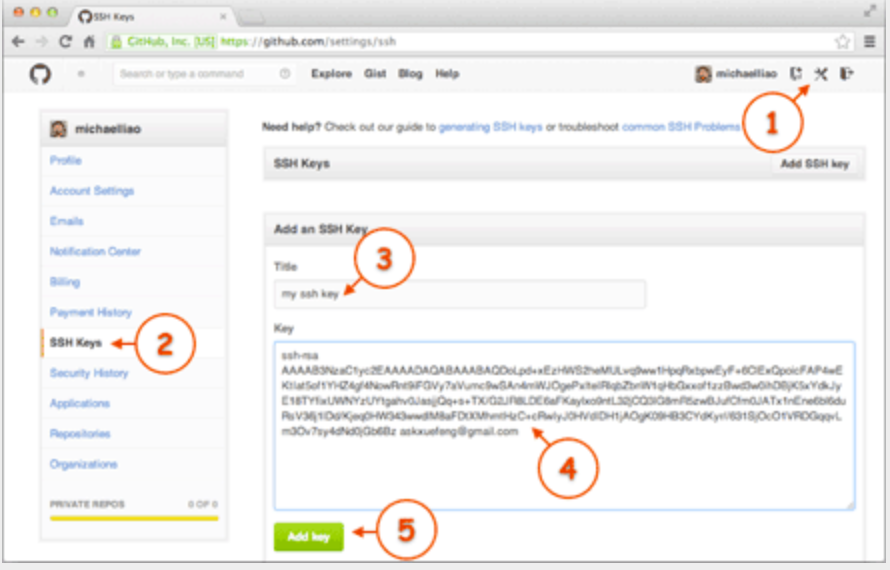Screen dimensions: 890x570
Task: Open Chrome hamburger menu
Action: [870, 41]
